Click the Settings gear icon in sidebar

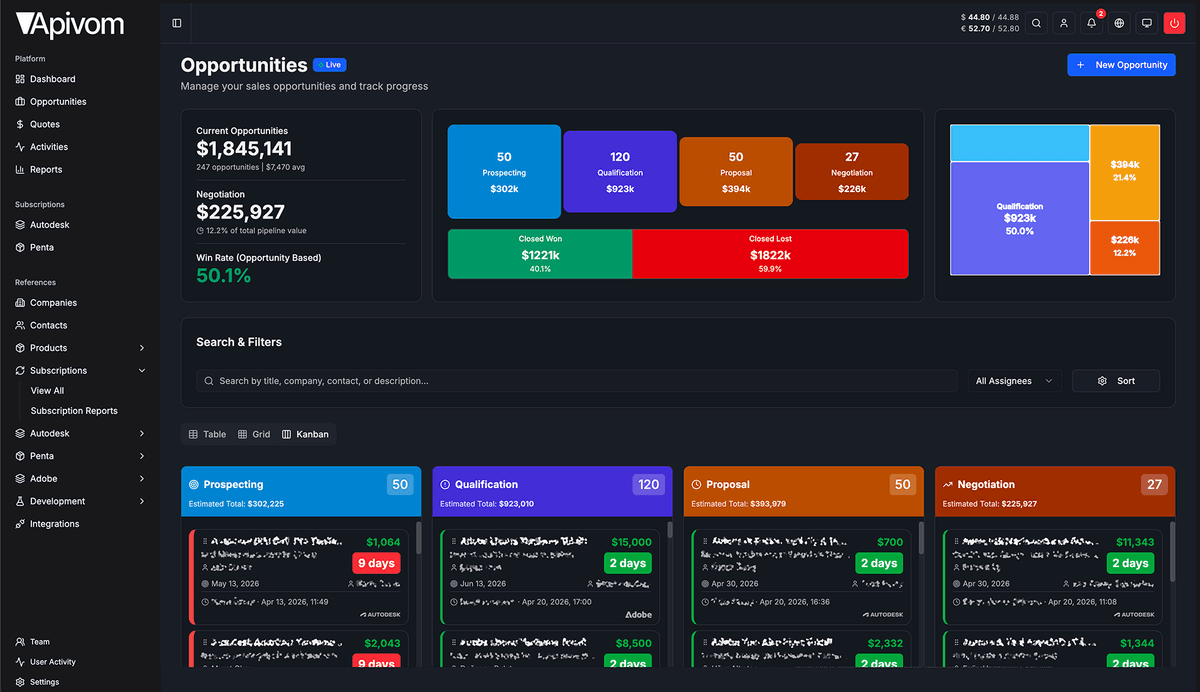pyautogui.click(x=20, y=682)
